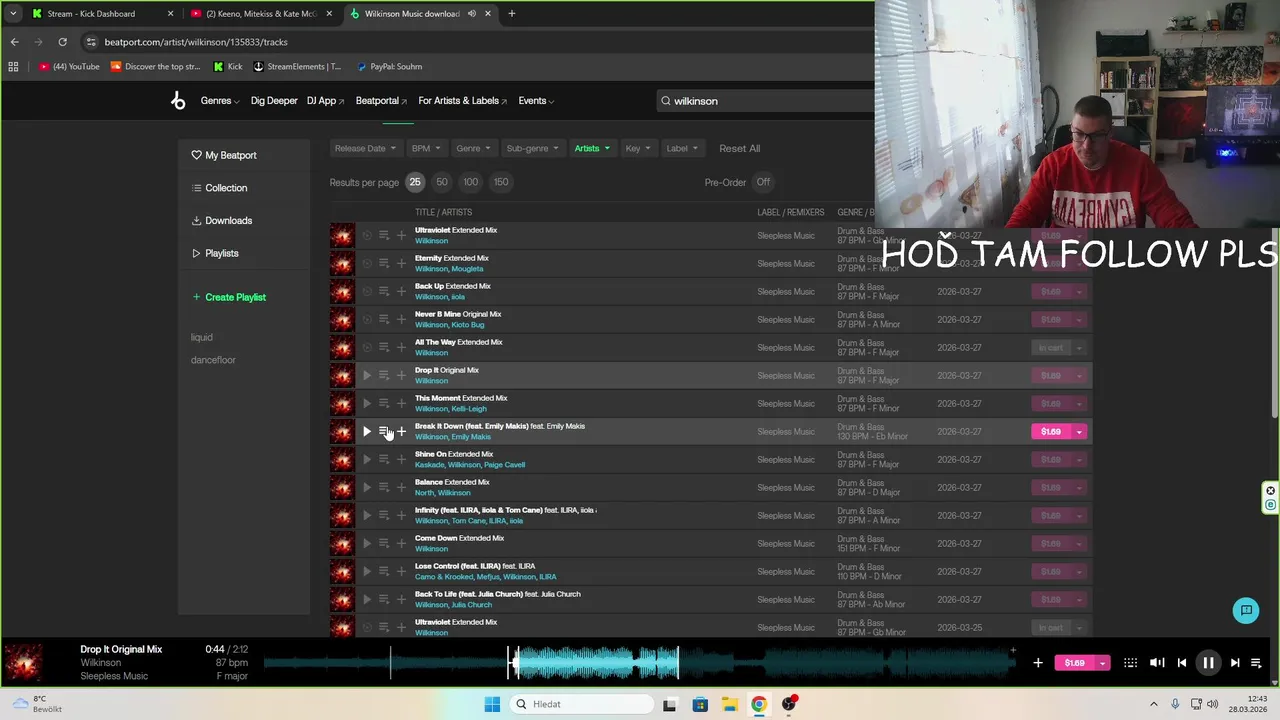
Task: Play the This Moment Extended Mix track
Action: click(x=367, y=404)
